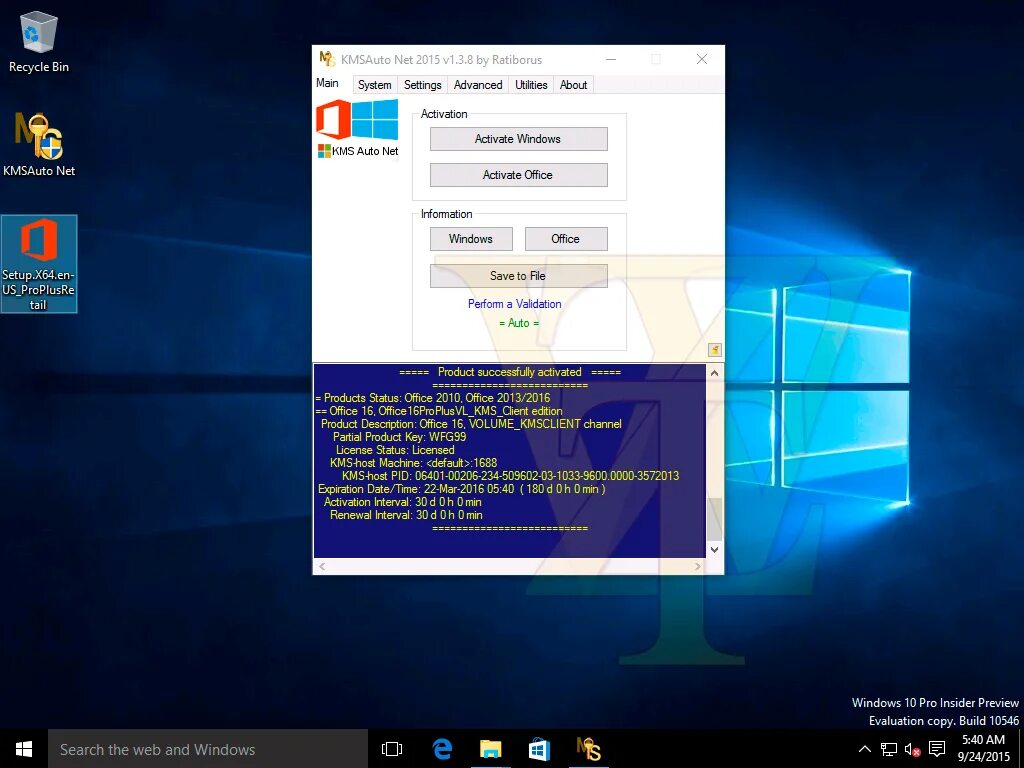Select the KMSAuto Net desktop shortcut

click(x=39, y=144)
